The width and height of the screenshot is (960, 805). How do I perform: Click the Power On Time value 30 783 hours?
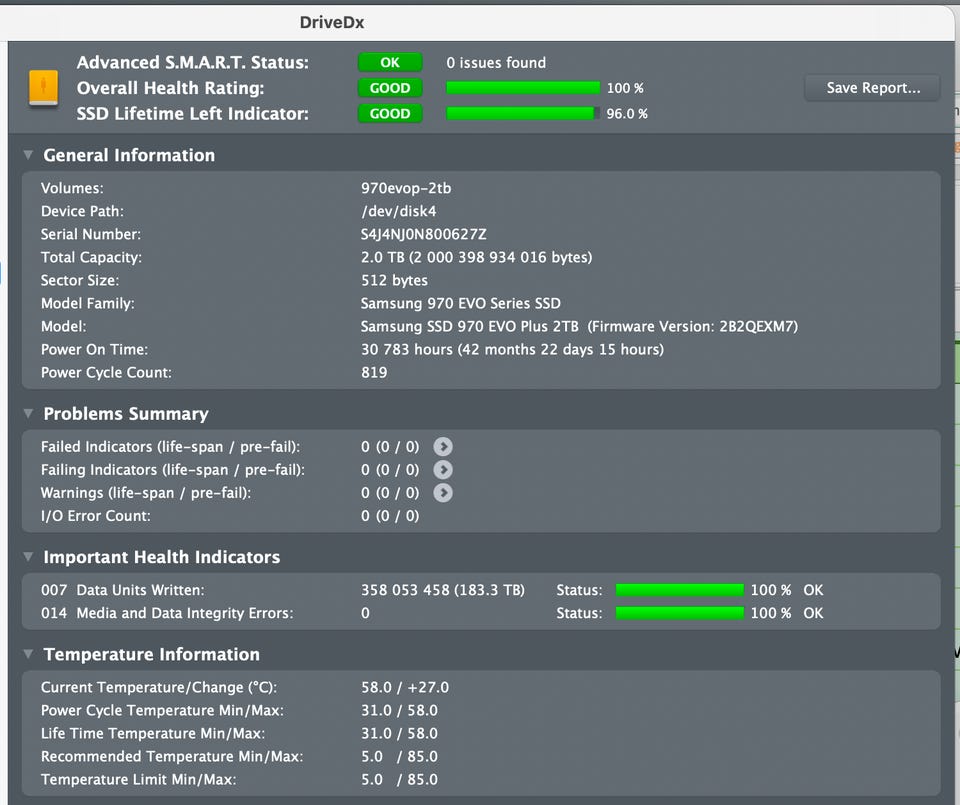coord(512,350)
